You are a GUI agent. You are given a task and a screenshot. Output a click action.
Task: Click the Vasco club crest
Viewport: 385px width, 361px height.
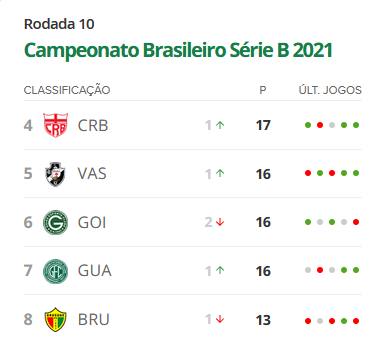56,174
